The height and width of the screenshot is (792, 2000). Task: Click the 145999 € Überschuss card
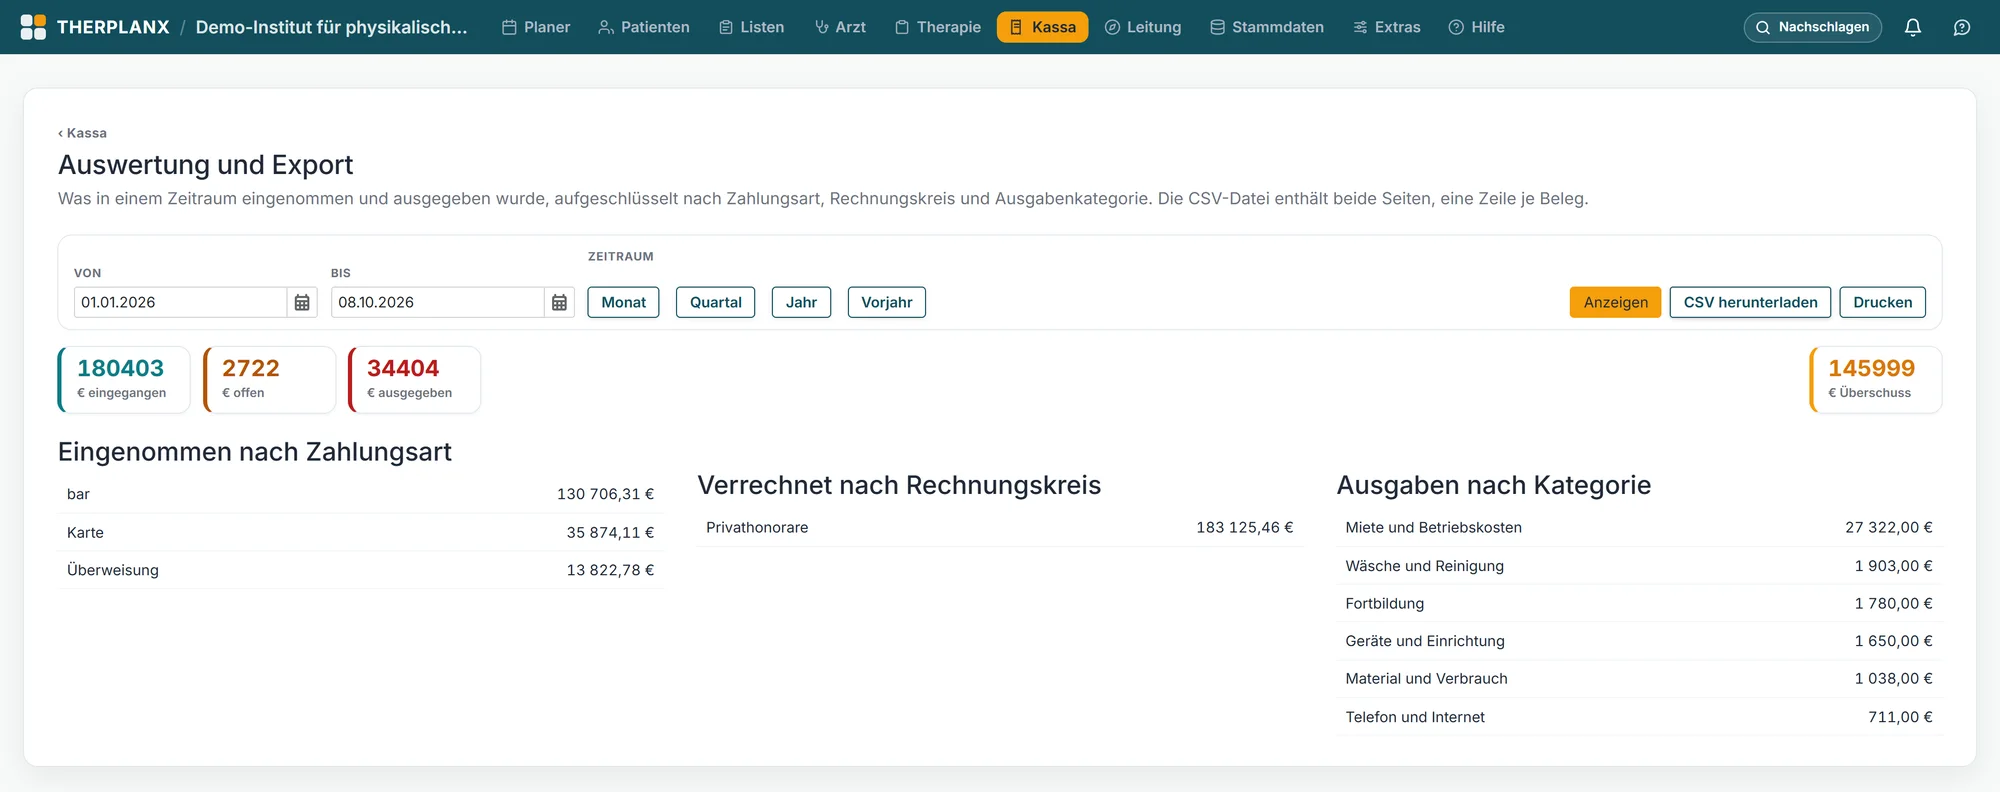pyautogui.click(x=1875, y=379)
